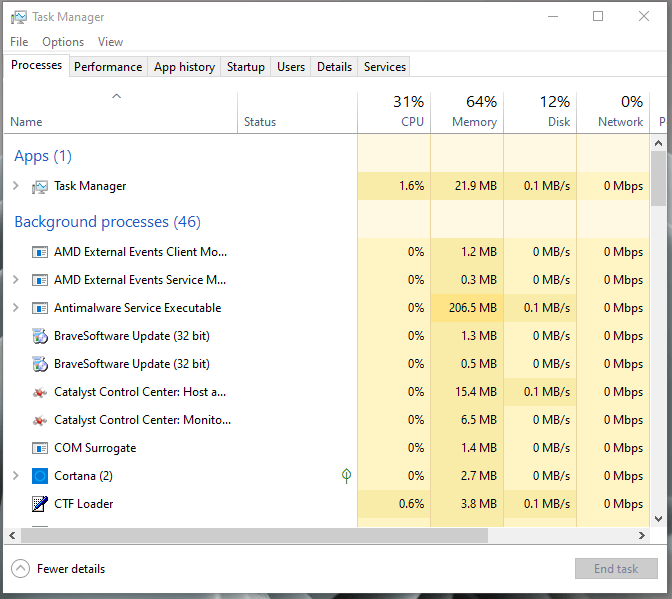The width and height of the screenshot is (672, 599).
Task: Click the Fewer details circle arrow icon
Action: click(x=21, y=569)
